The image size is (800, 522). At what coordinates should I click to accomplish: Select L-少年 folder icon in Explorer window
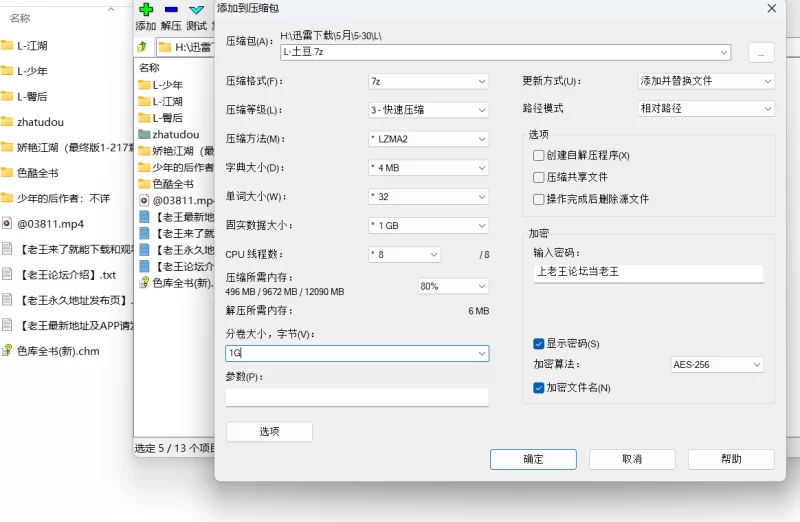point(7,71)
